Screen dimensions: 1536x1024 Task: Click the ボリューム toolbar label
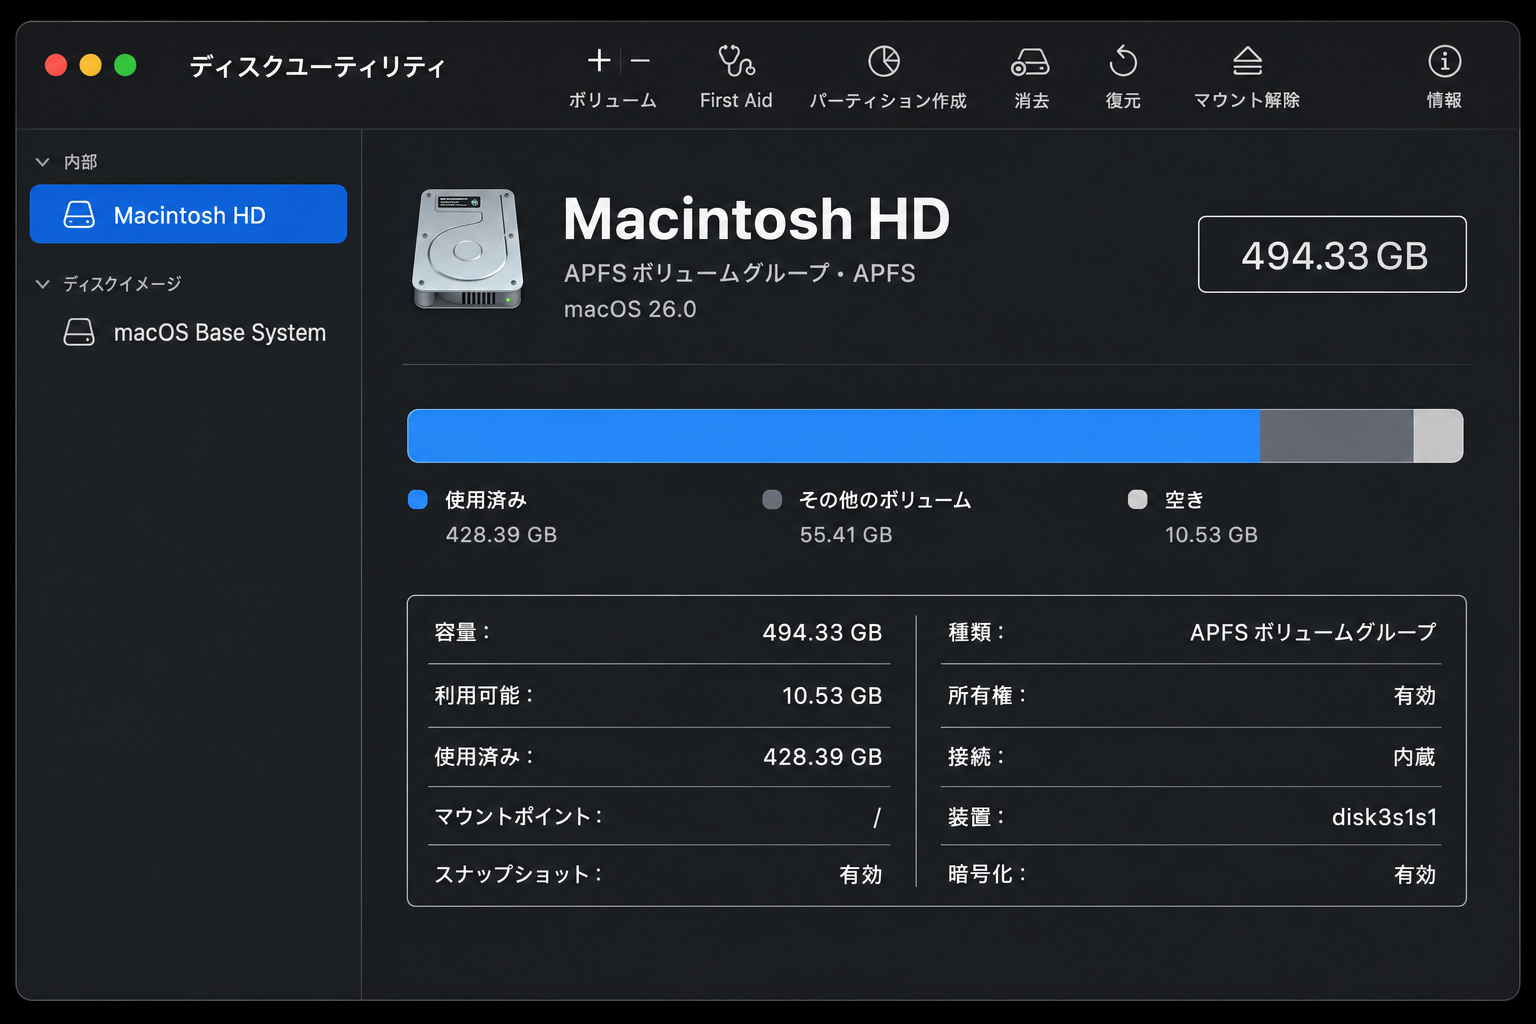click(x=613, y=100)
